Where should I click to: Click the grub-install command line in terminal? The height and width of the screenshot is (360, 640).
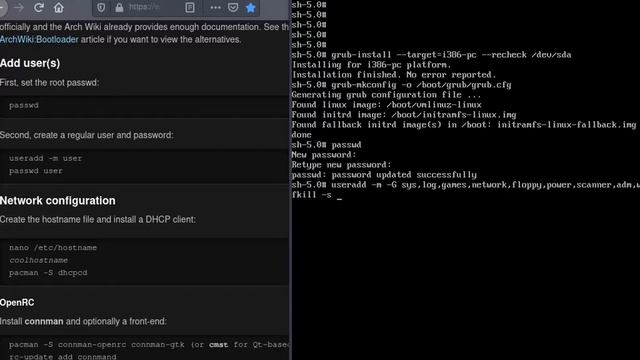(431, 55)
